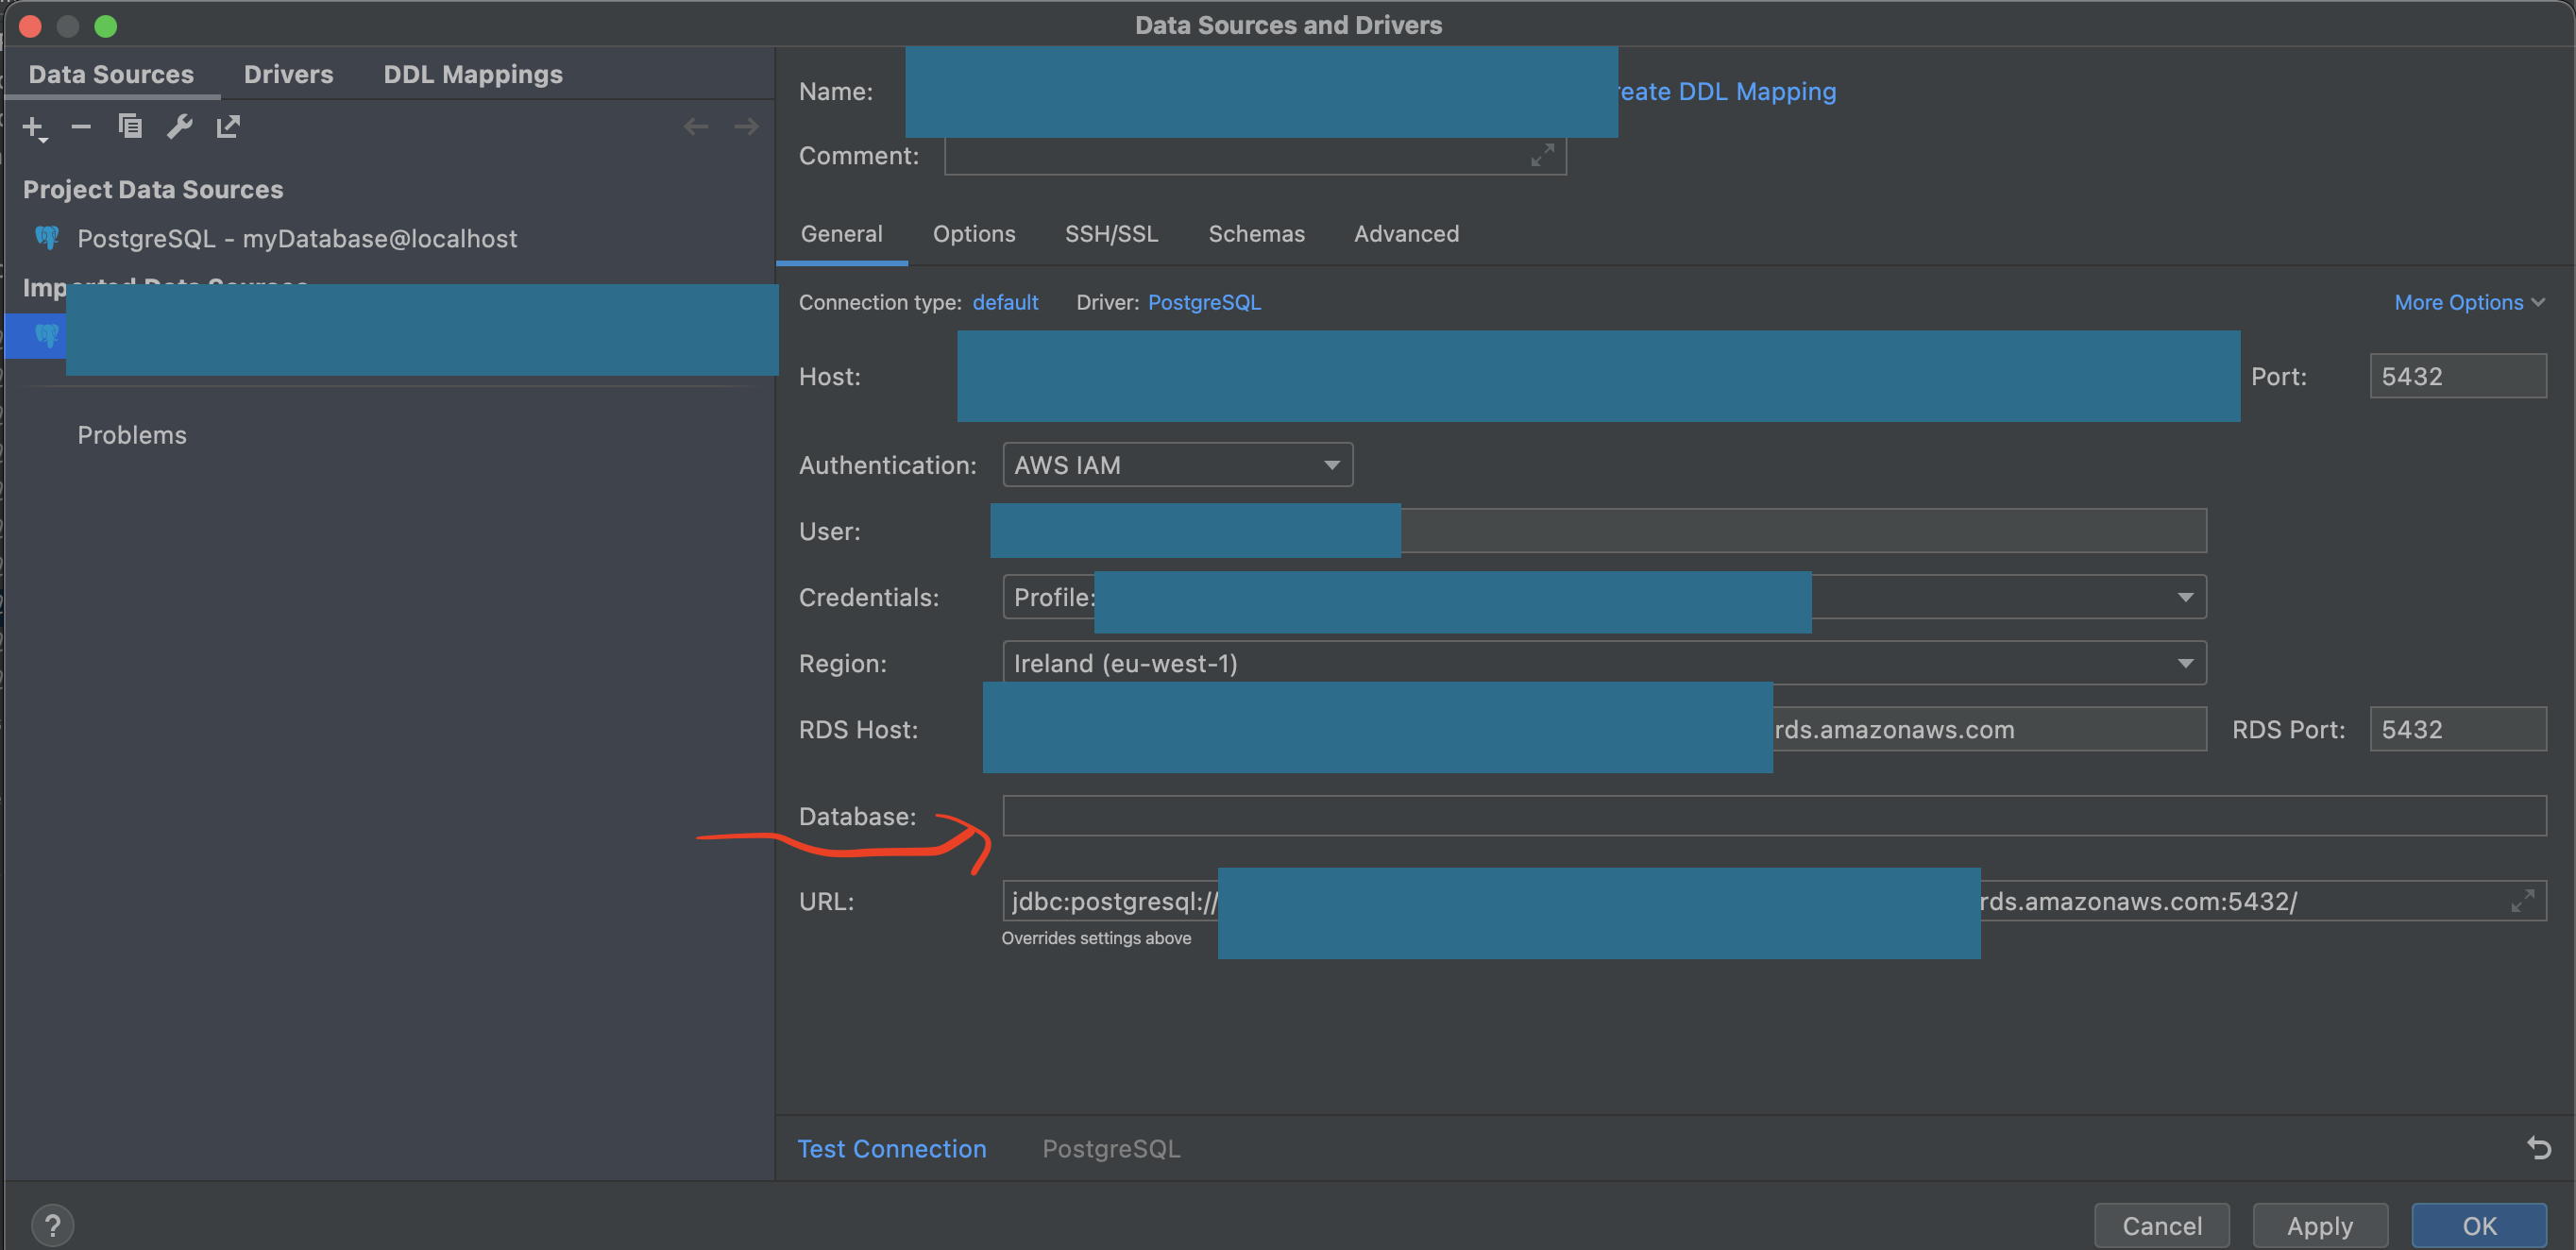Click the back navigation arrow
2576x1250 pixels.
tap(696, 126)
